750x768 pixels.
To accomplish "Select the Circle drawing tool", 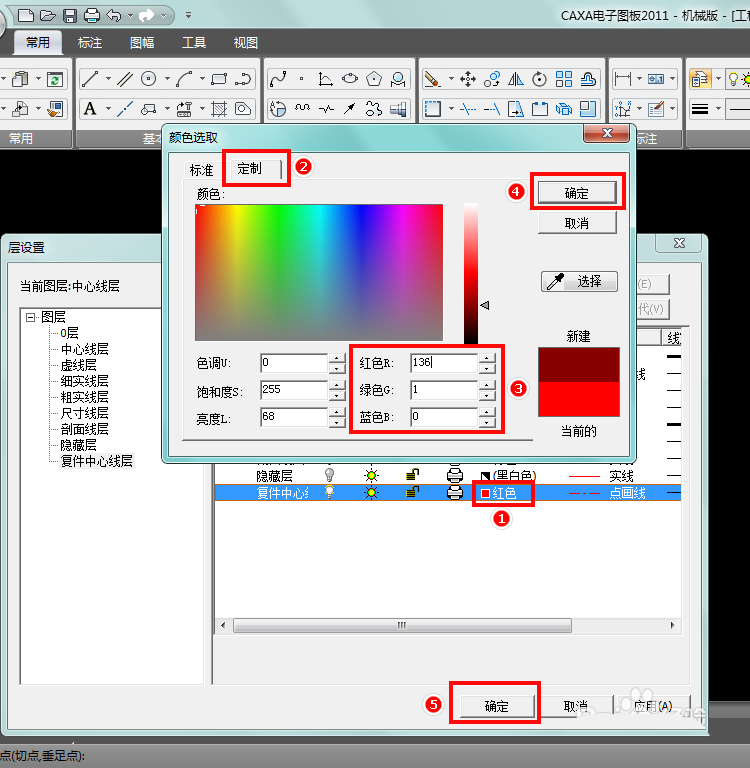I will coord(148,79).
